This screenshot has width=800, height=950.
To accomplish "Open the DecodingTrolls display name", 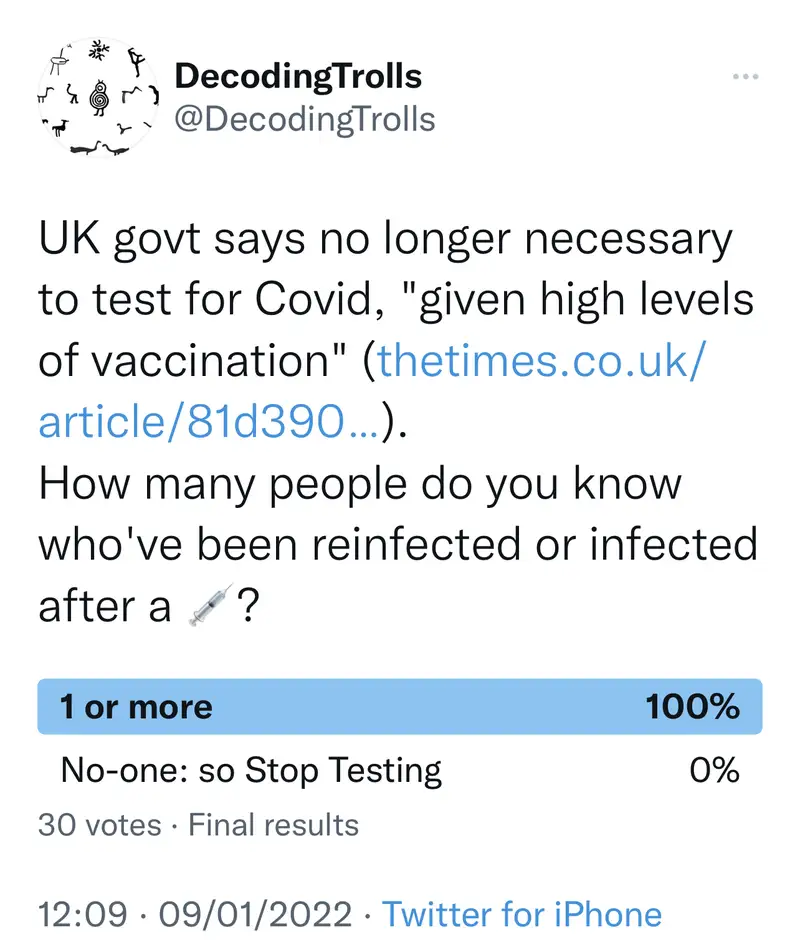I will pyautogui.click(x=297, y=76).
